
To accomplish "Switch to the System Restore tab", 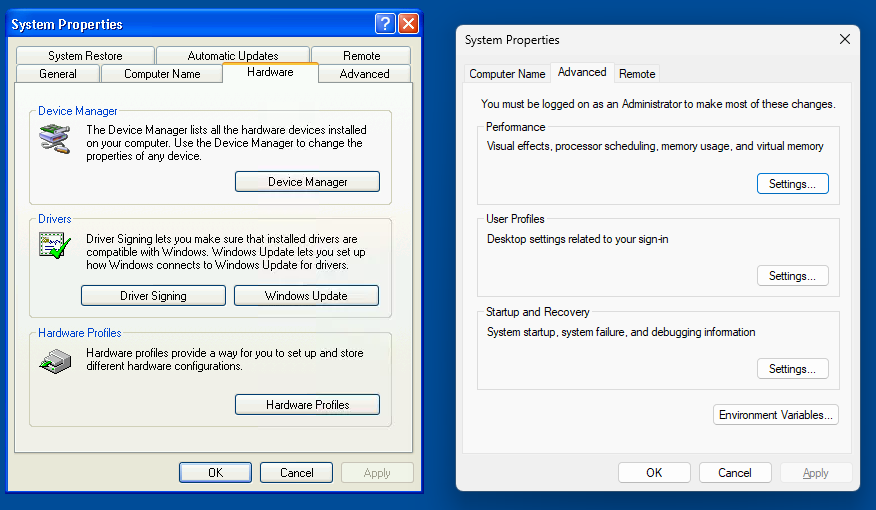I will tap(85, 56).
